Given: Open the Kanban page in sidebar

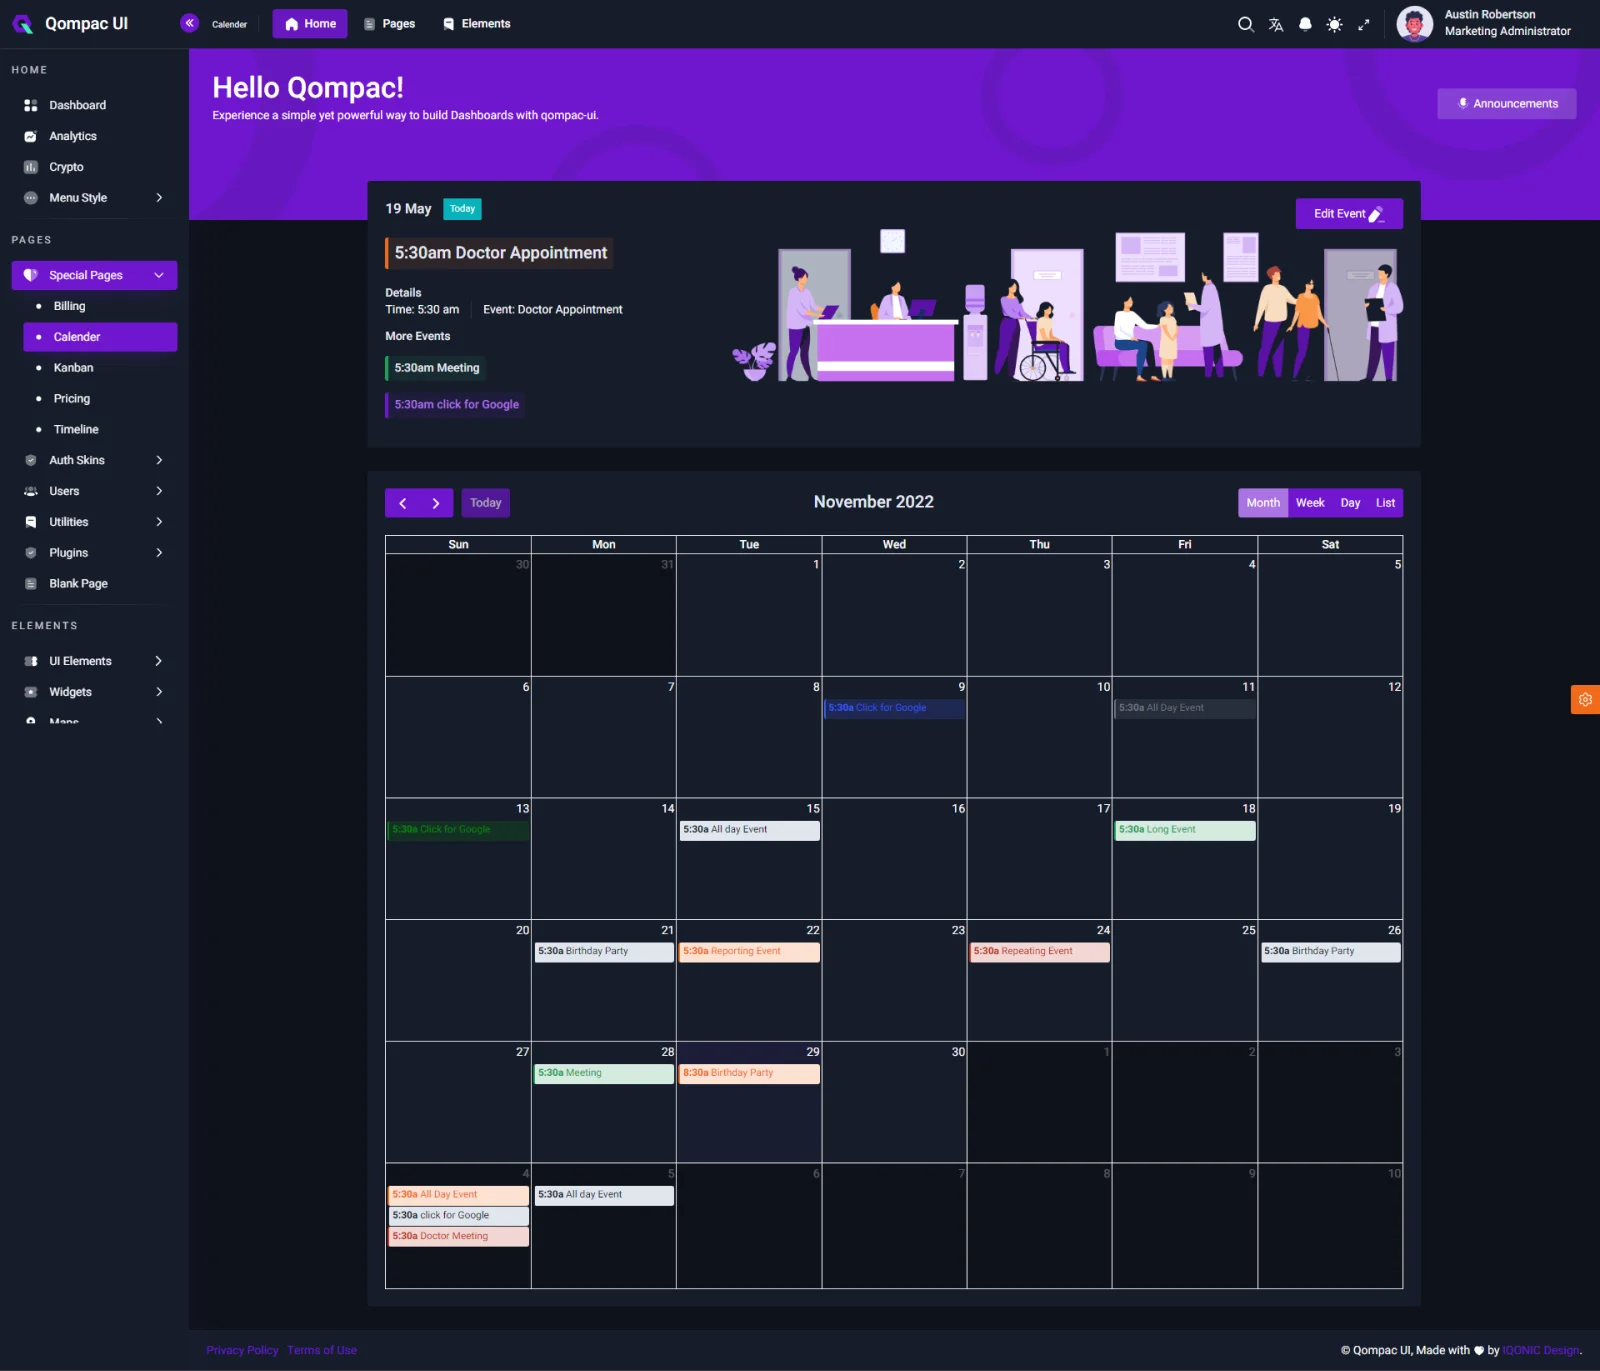Looking at the screenshot, I should [73, 368].
